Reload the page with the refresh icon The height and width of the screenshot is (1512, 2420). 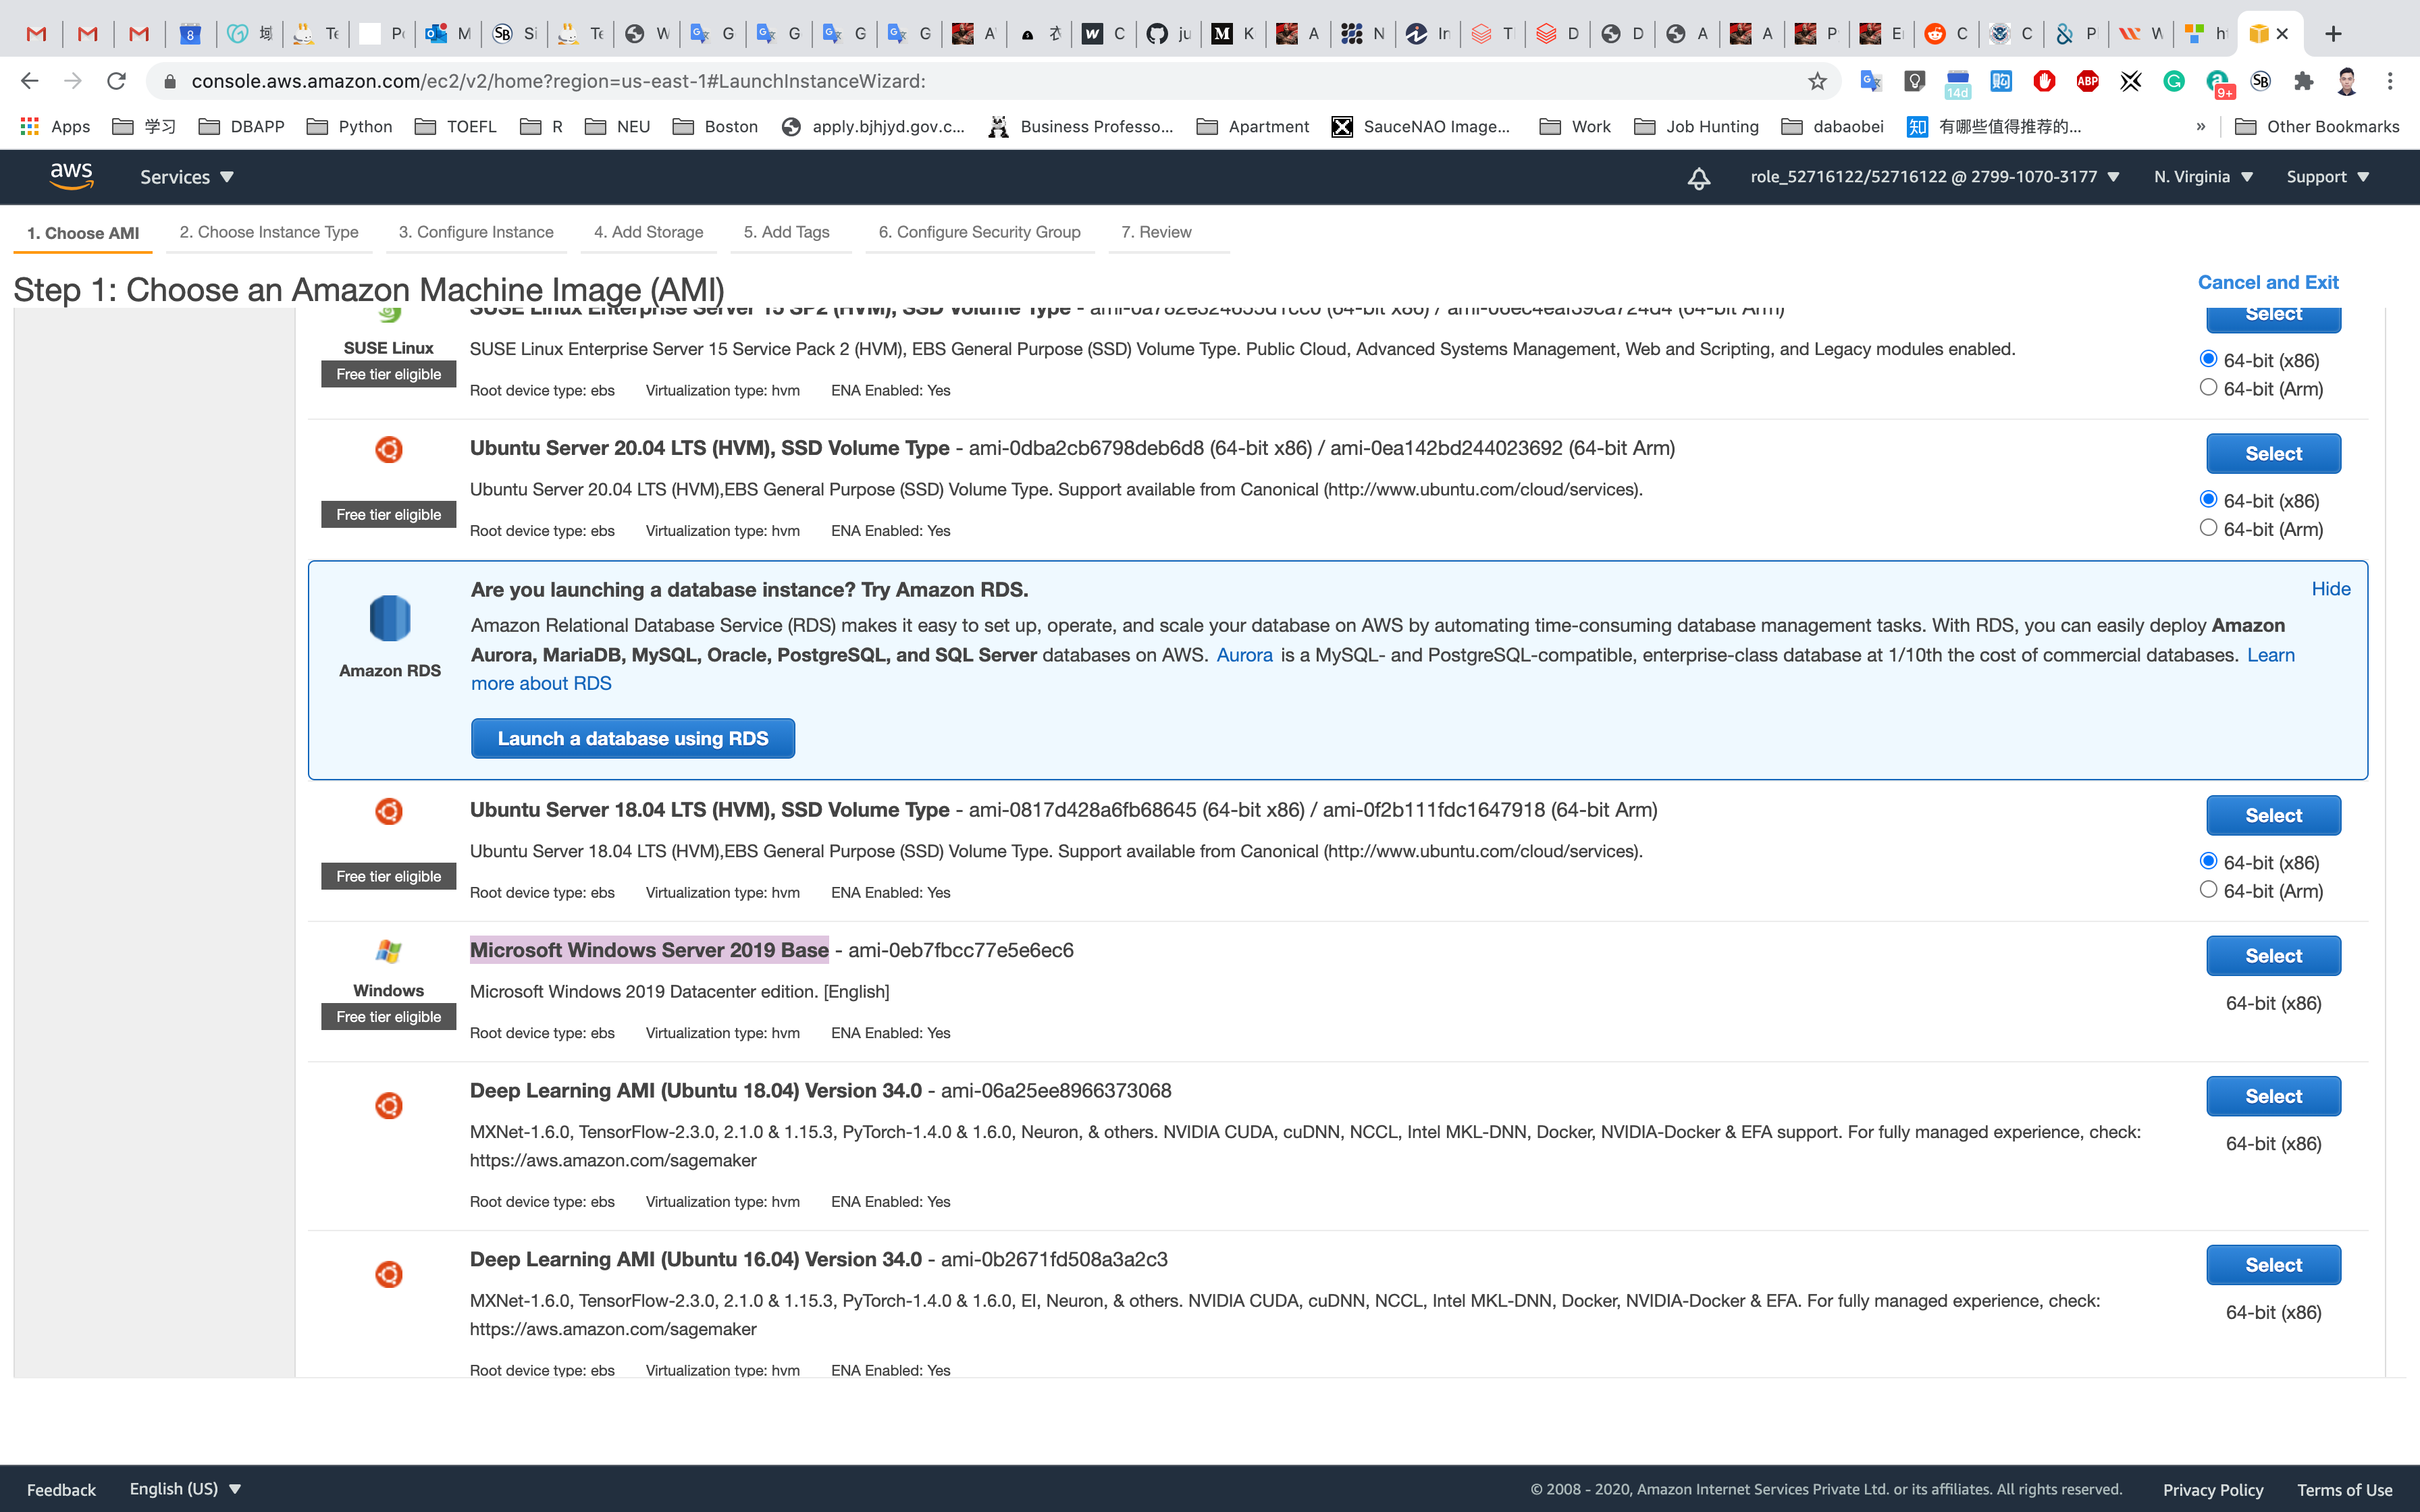[x=116, y=81]
